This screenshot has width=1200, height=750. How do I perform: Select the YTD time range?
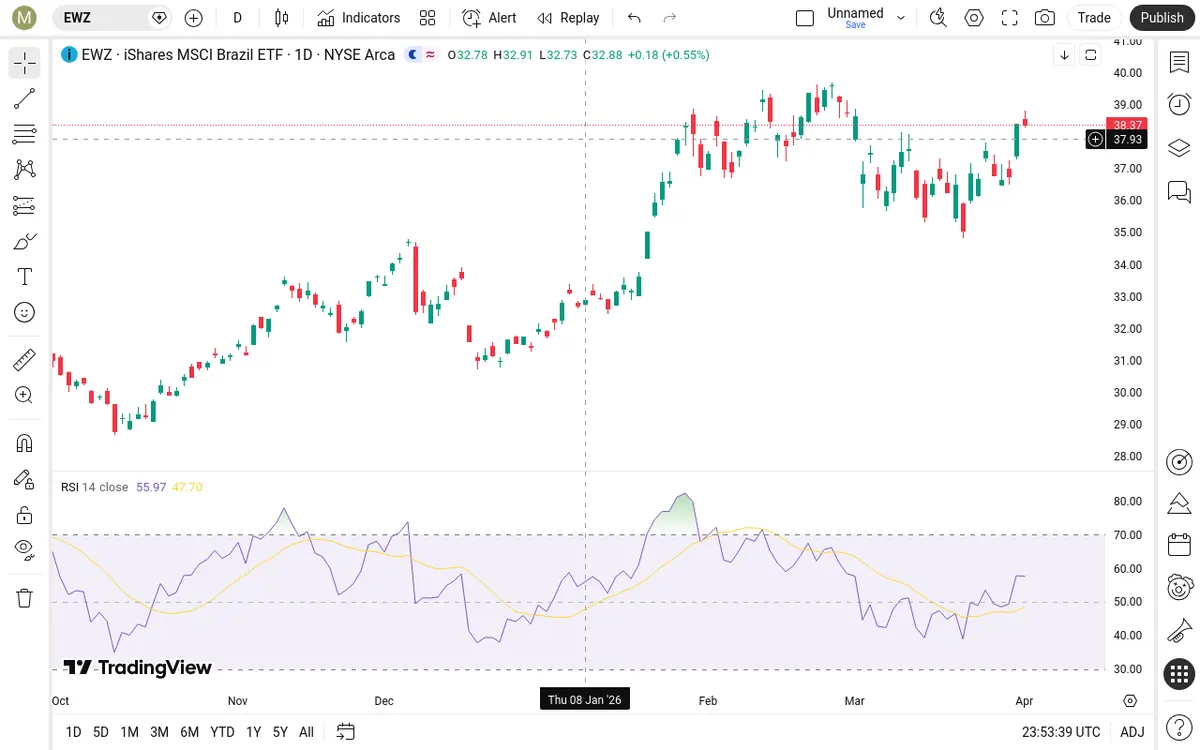222,732
